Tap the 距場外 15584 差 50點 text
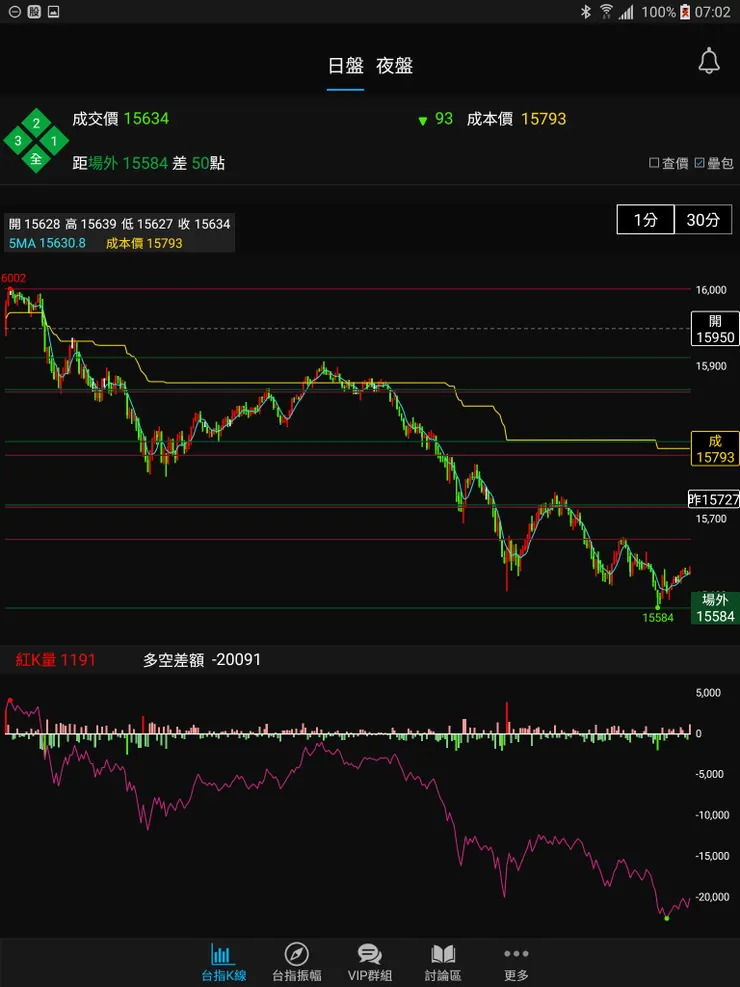Screen dimensions: 740x987 tap(149, 164)
